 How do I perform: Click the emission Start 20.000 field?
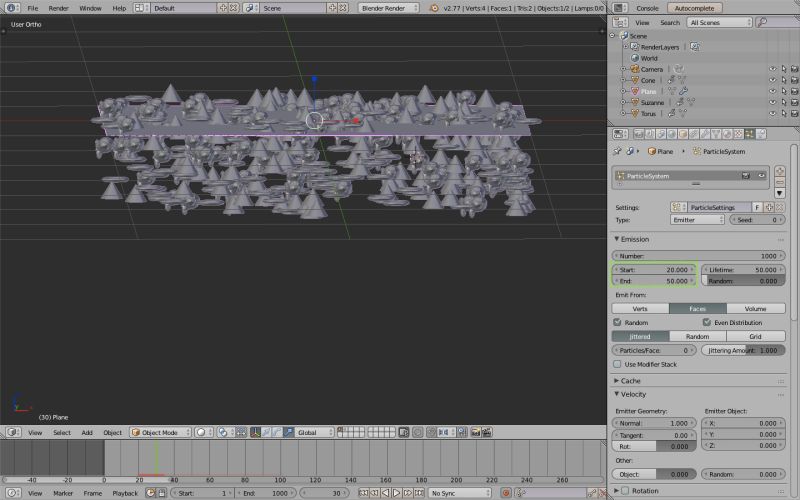click(654, 270)
